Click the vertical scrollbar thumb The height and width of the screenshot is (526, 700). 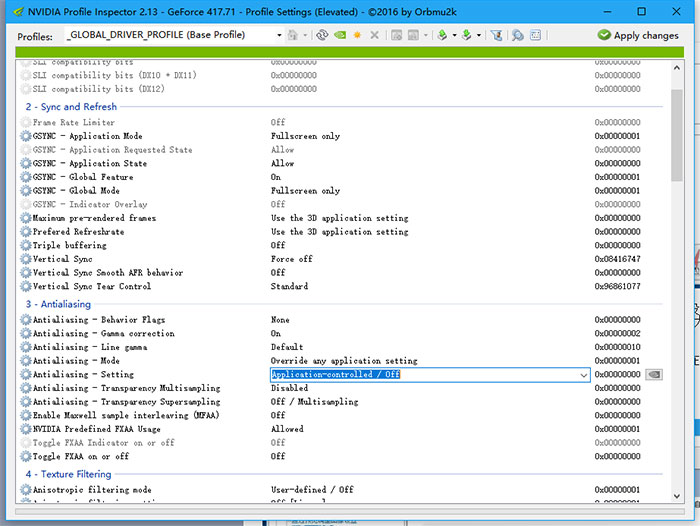click(677, 135)
